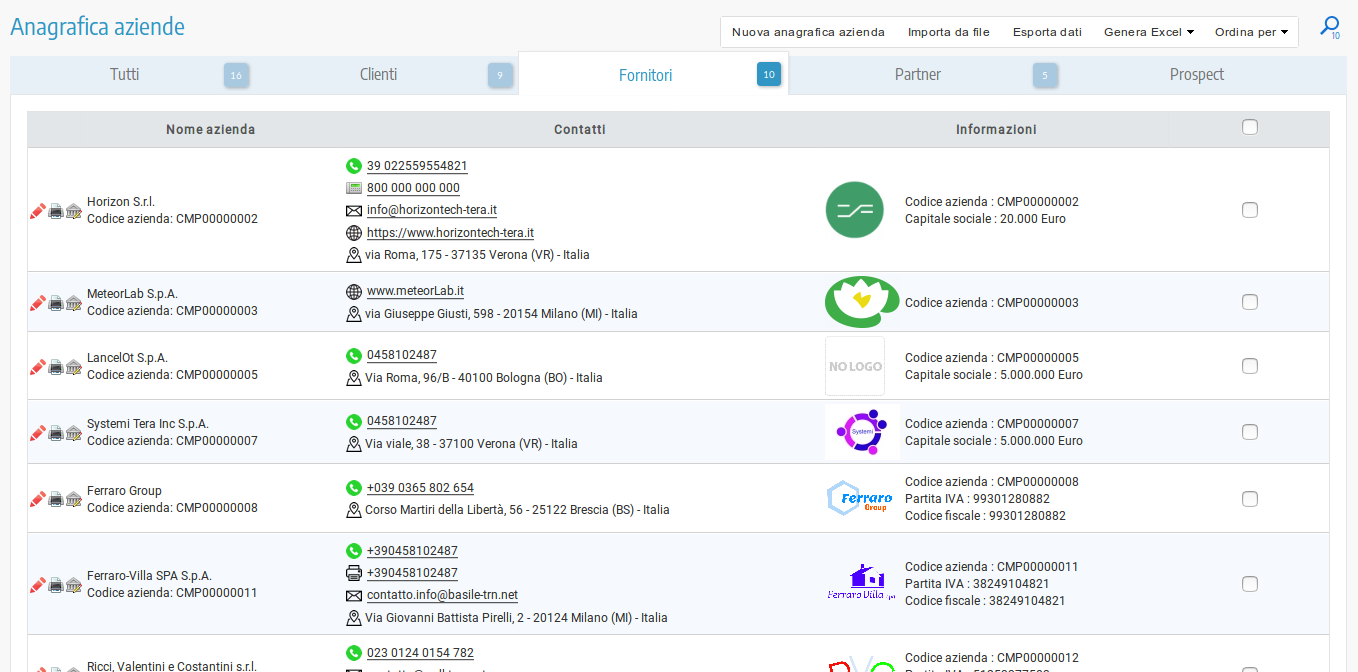The width and height of the screenshot is (1358, 672).
Task: Edit Horizon S.r.l. with the pencil icon
Action: (38, 211)
